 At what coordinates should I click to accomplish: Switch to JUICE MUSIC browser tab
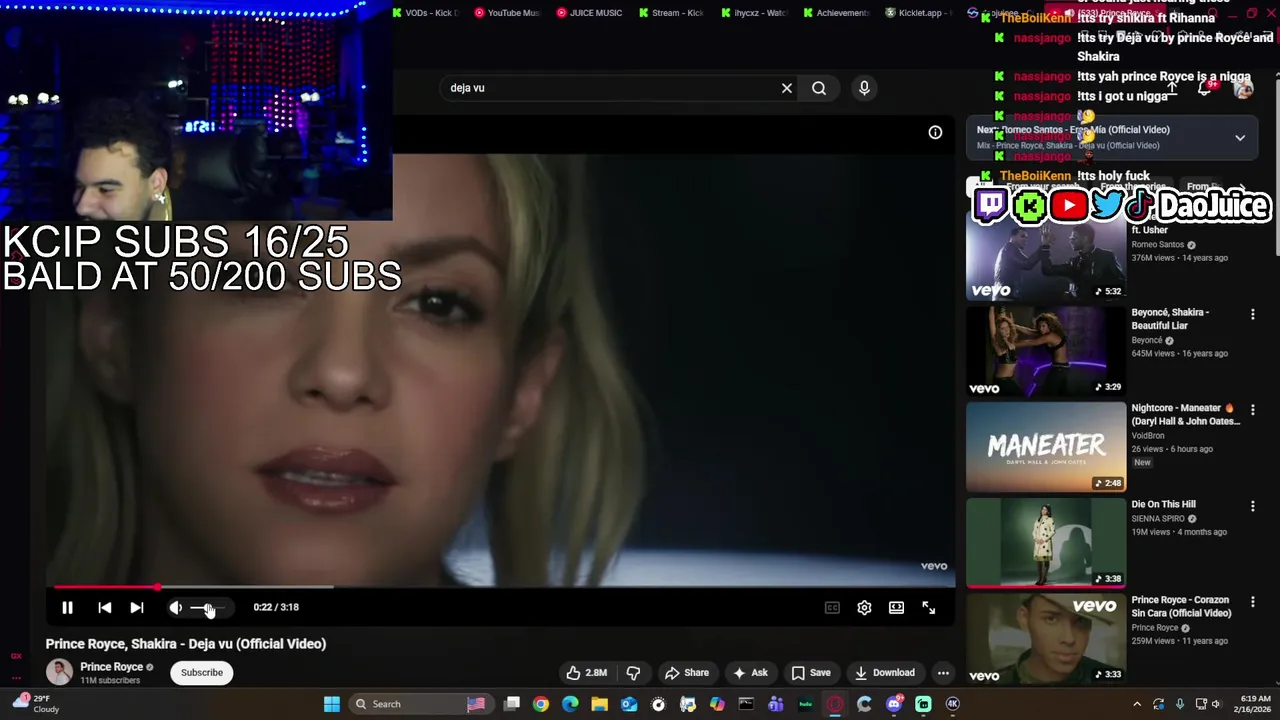point(590,13)
